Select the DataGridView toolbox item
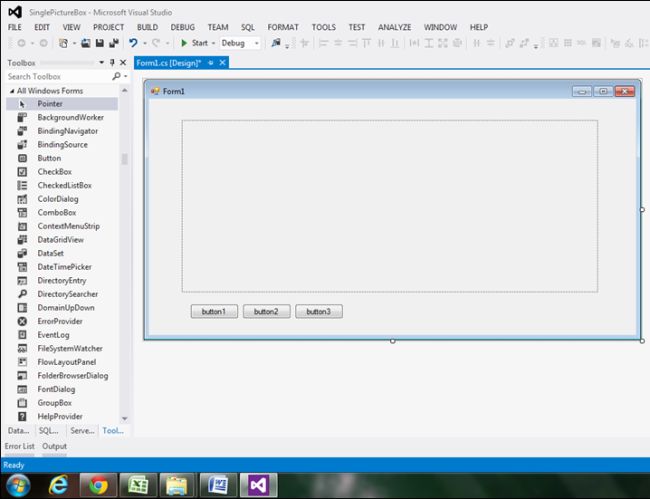Viewport: 650px width, 499px height. (x=60, y=240)
